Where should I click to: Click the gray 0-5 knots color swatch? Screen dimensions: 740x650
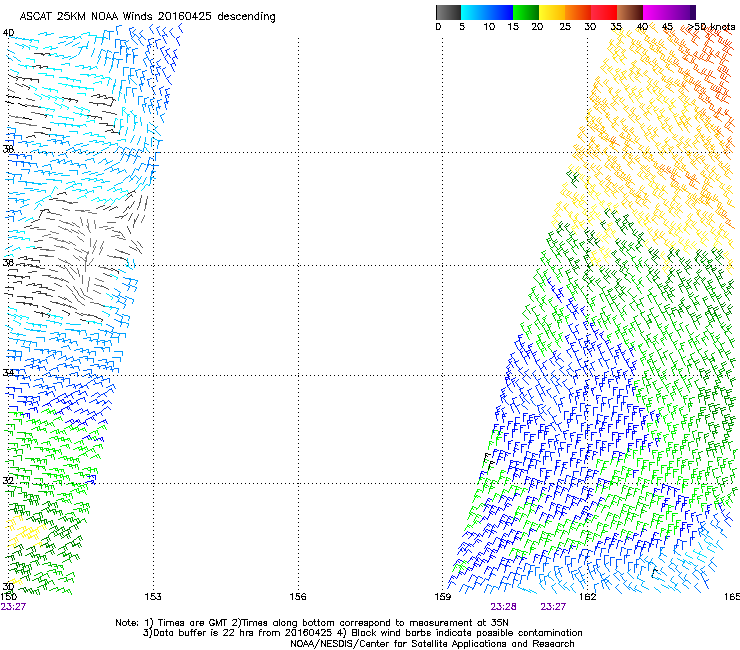448,12
